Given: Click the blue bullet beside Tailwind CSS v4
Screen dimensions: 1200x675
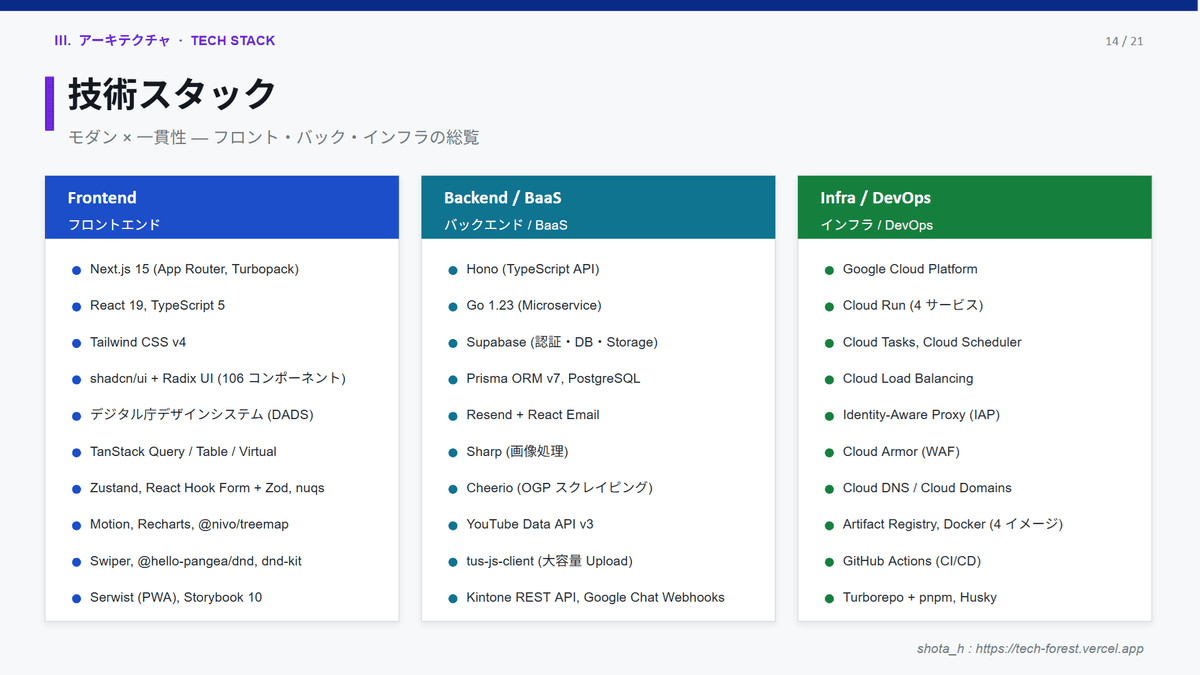Looking at the screenshot, I should [77, 343].
